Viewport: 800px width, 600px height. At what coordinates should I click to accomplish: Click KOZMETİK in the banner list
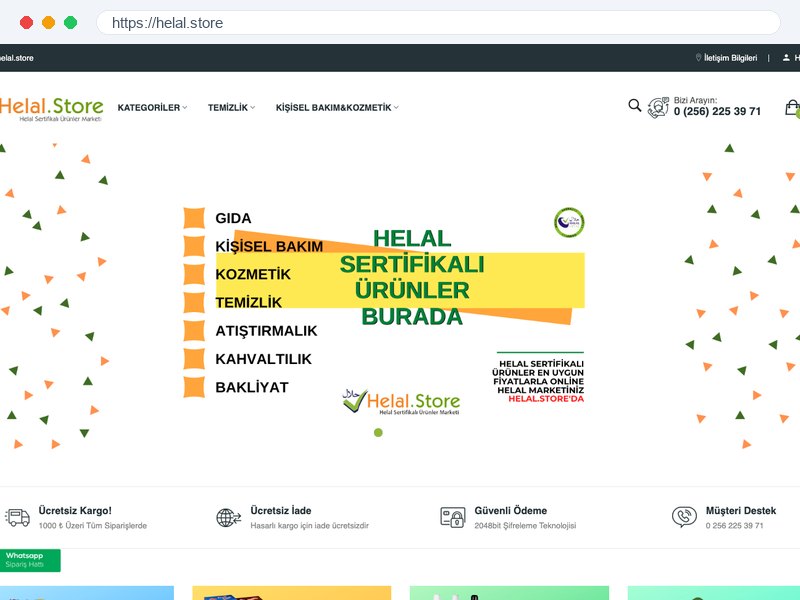[x=253, y=274]
